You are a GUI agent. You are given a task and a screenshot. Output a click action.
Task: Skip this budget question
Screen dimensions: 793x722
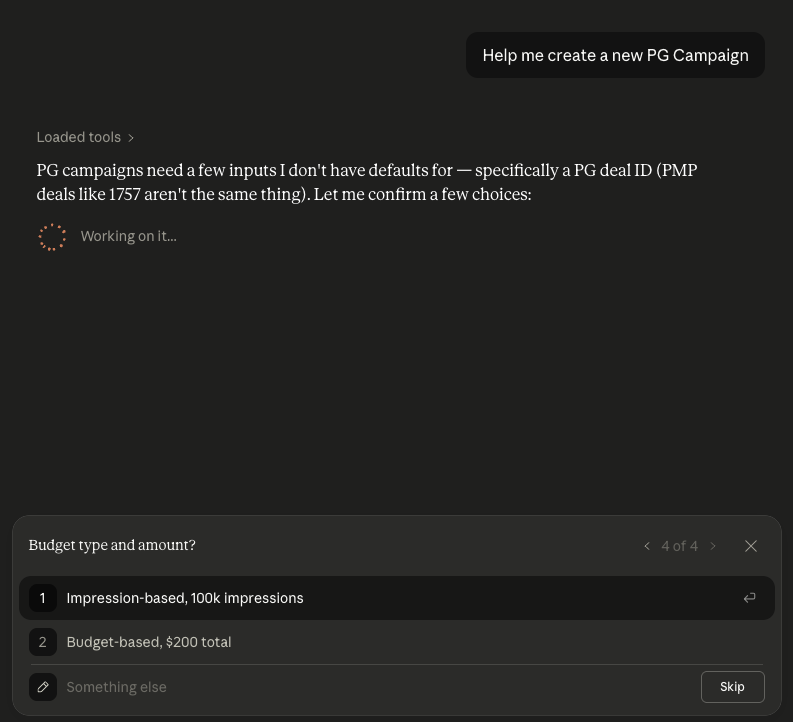tap(732, 687)
